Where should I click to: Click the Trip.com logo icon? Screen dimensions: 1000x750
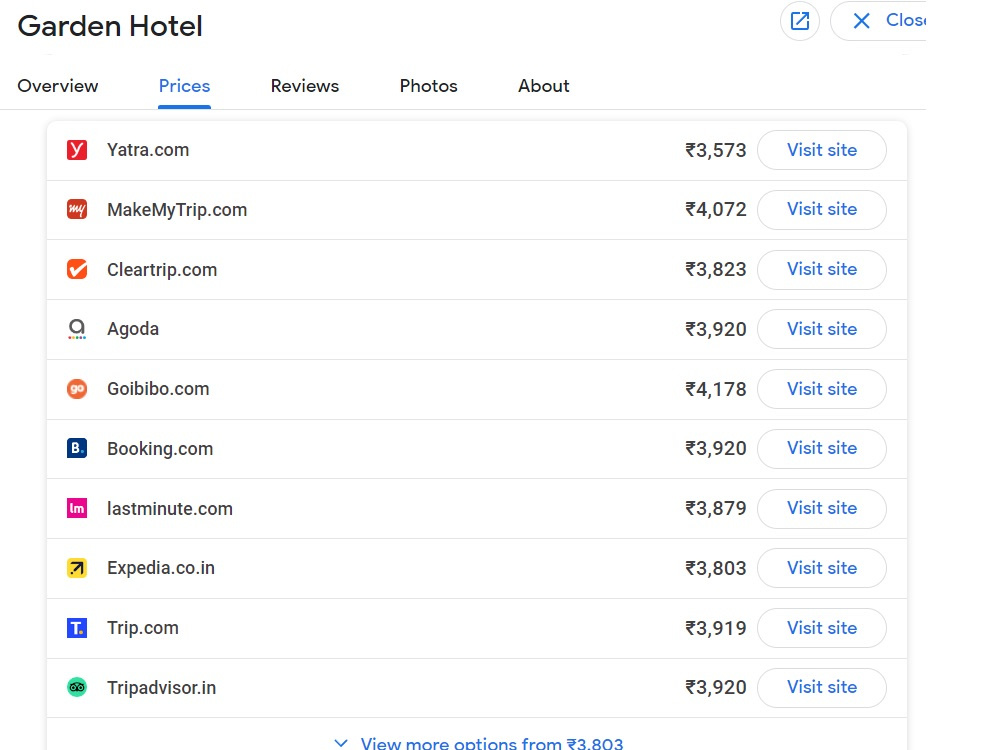pyautogui.click(x=77, y=628)
